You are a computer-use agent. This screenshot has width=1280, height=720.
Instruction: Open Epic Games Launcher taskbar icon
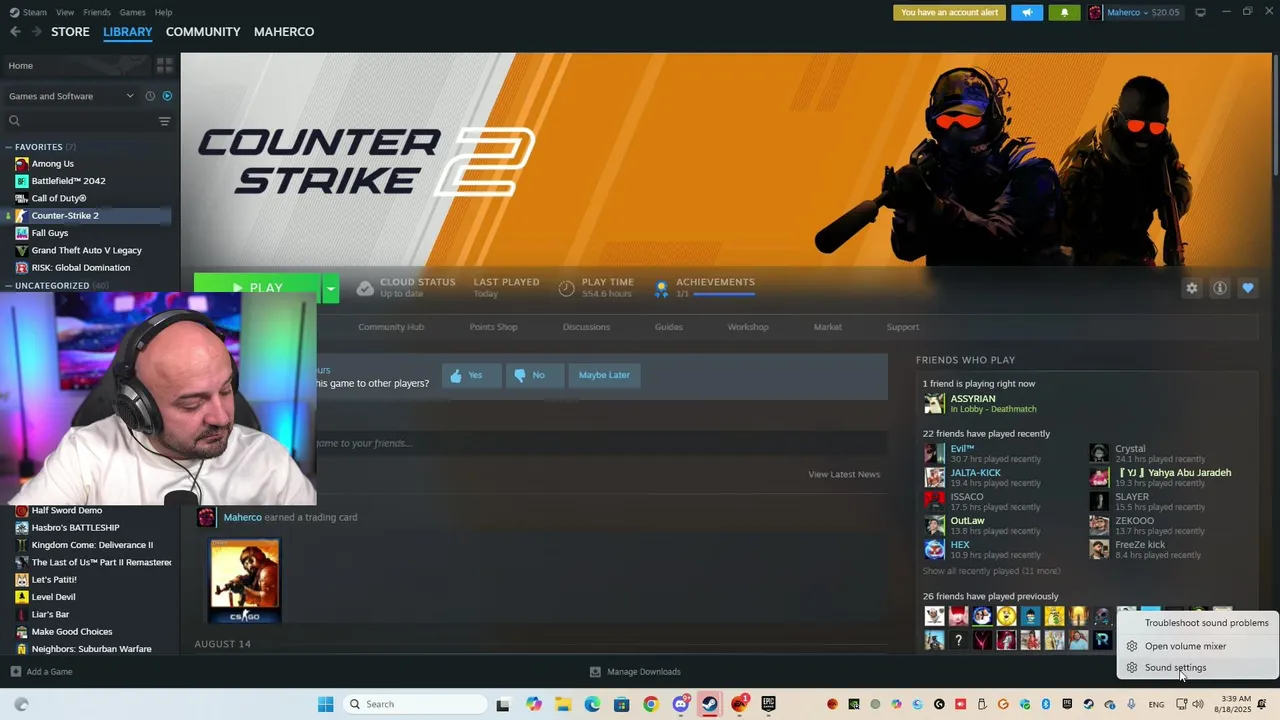point(768,704)
